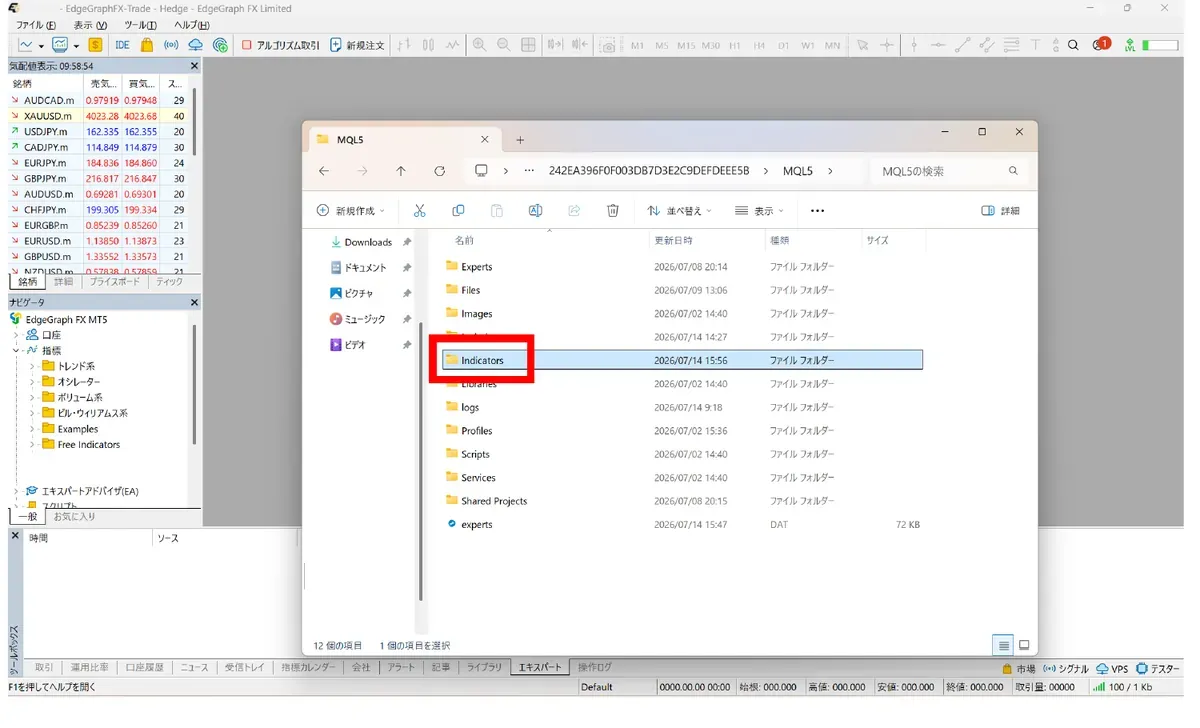Click the toolbar search magnifier icon
Screen dimensions: 1200x728
click(1073, 45)
